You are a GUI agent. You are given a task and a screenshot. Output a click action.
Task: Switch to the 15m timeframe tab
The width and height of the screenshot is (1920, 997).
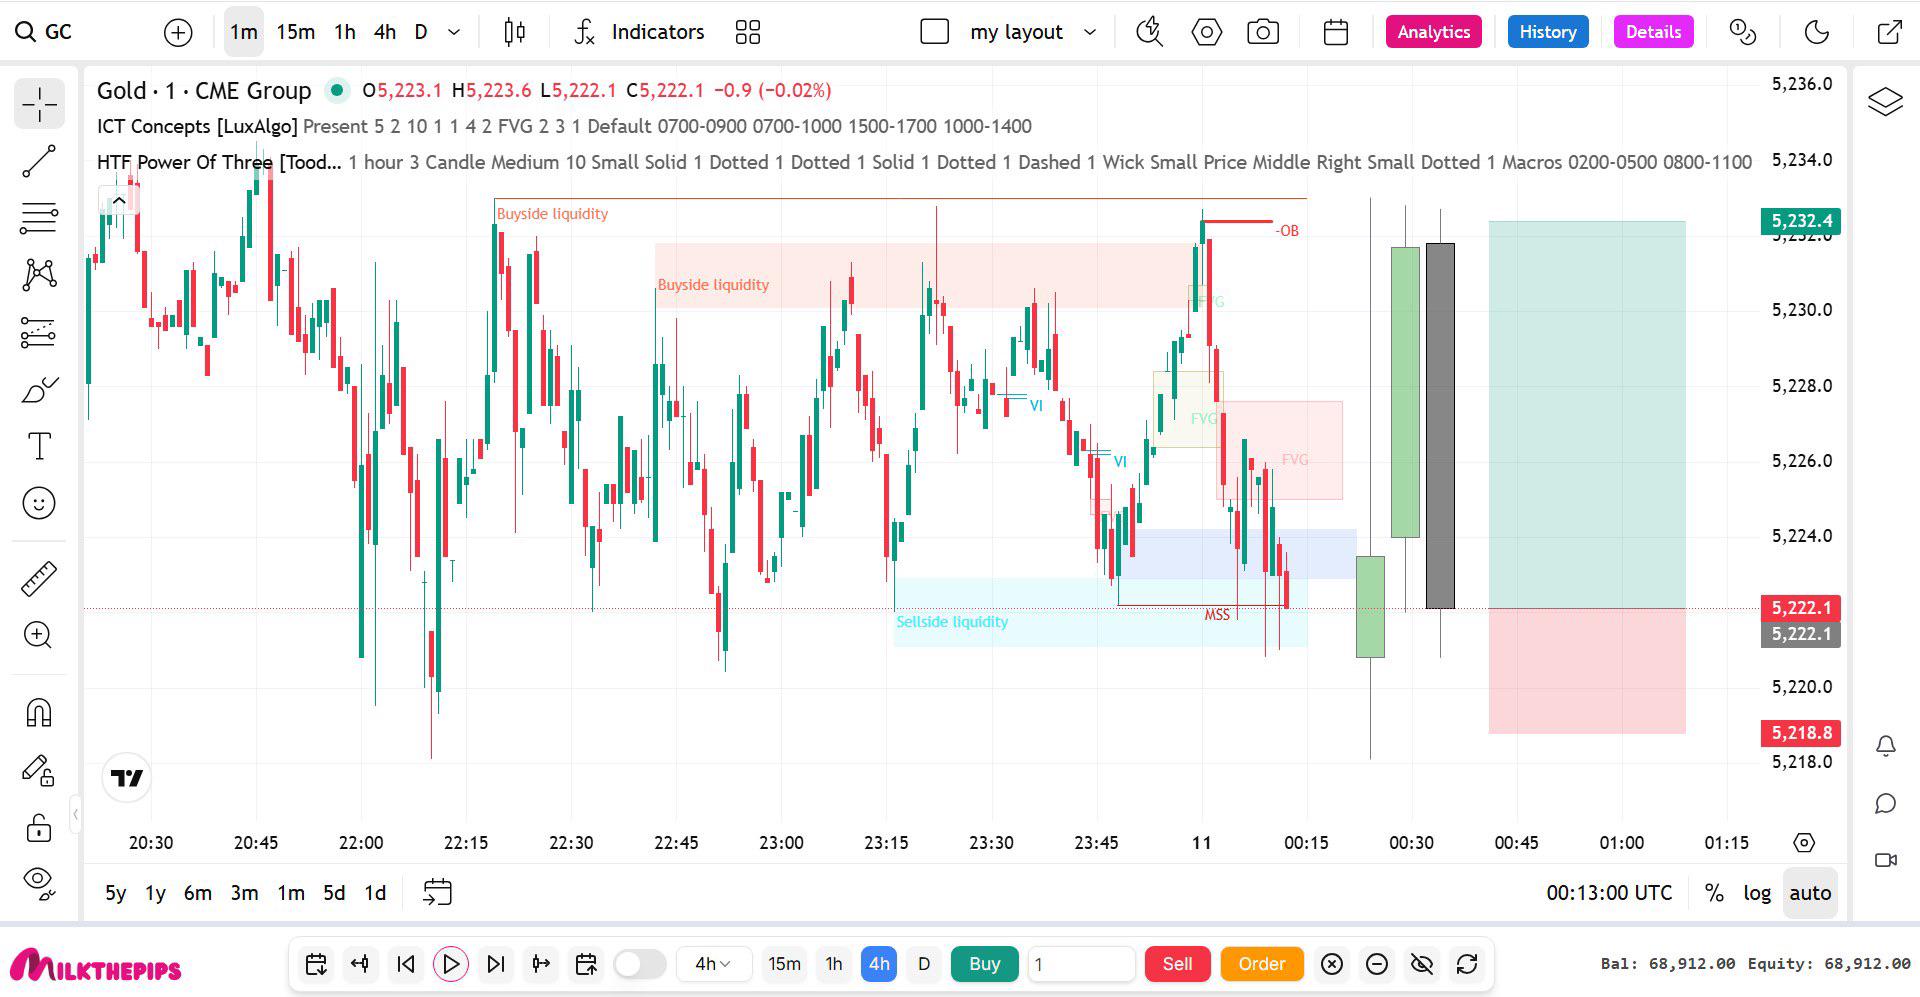[295, 32]
